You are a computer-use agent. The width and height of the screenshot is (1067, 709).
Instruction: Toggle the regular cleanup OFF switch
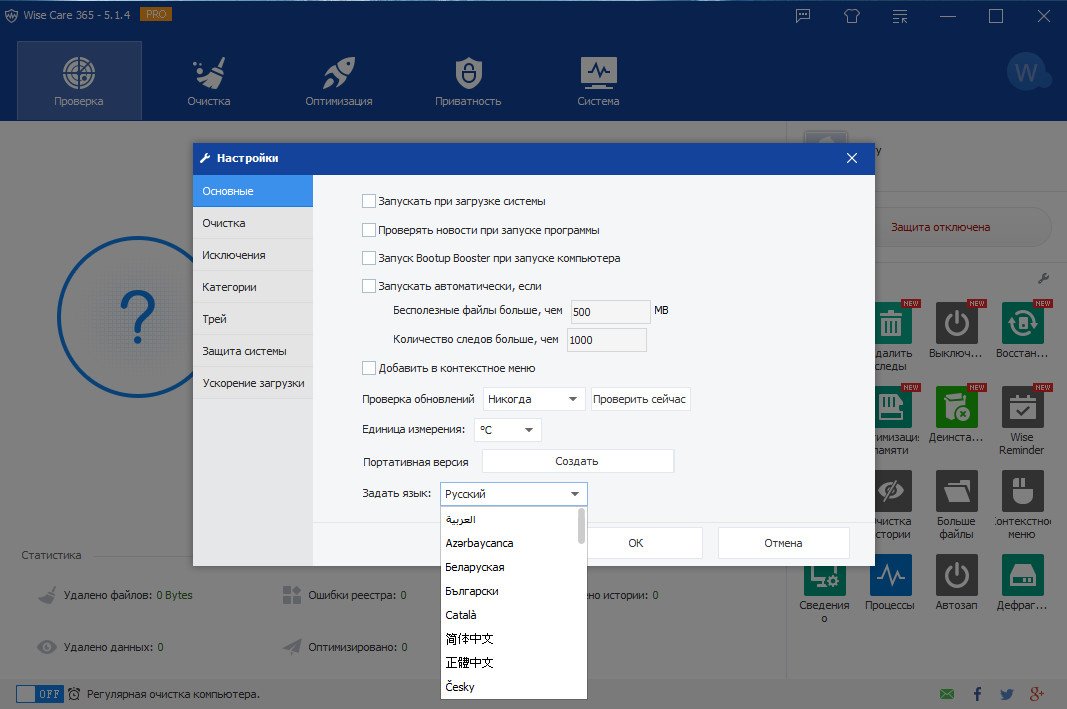40,694
